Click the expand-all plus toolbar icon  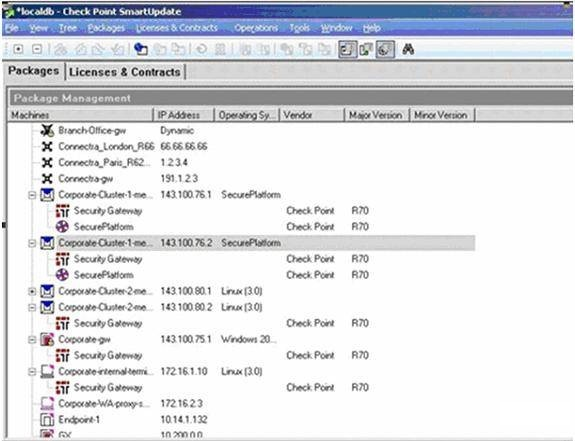(x=18, y=49)
